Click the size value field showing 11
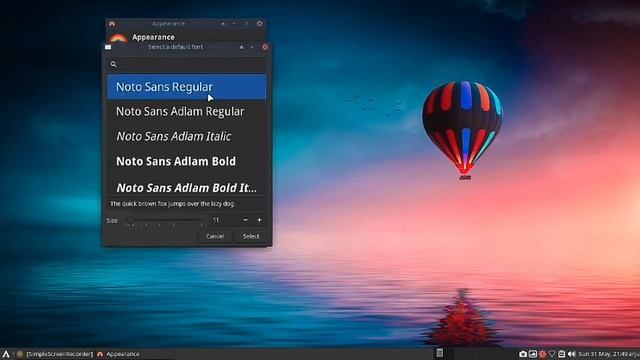640x360 pixels. point(222,220)
